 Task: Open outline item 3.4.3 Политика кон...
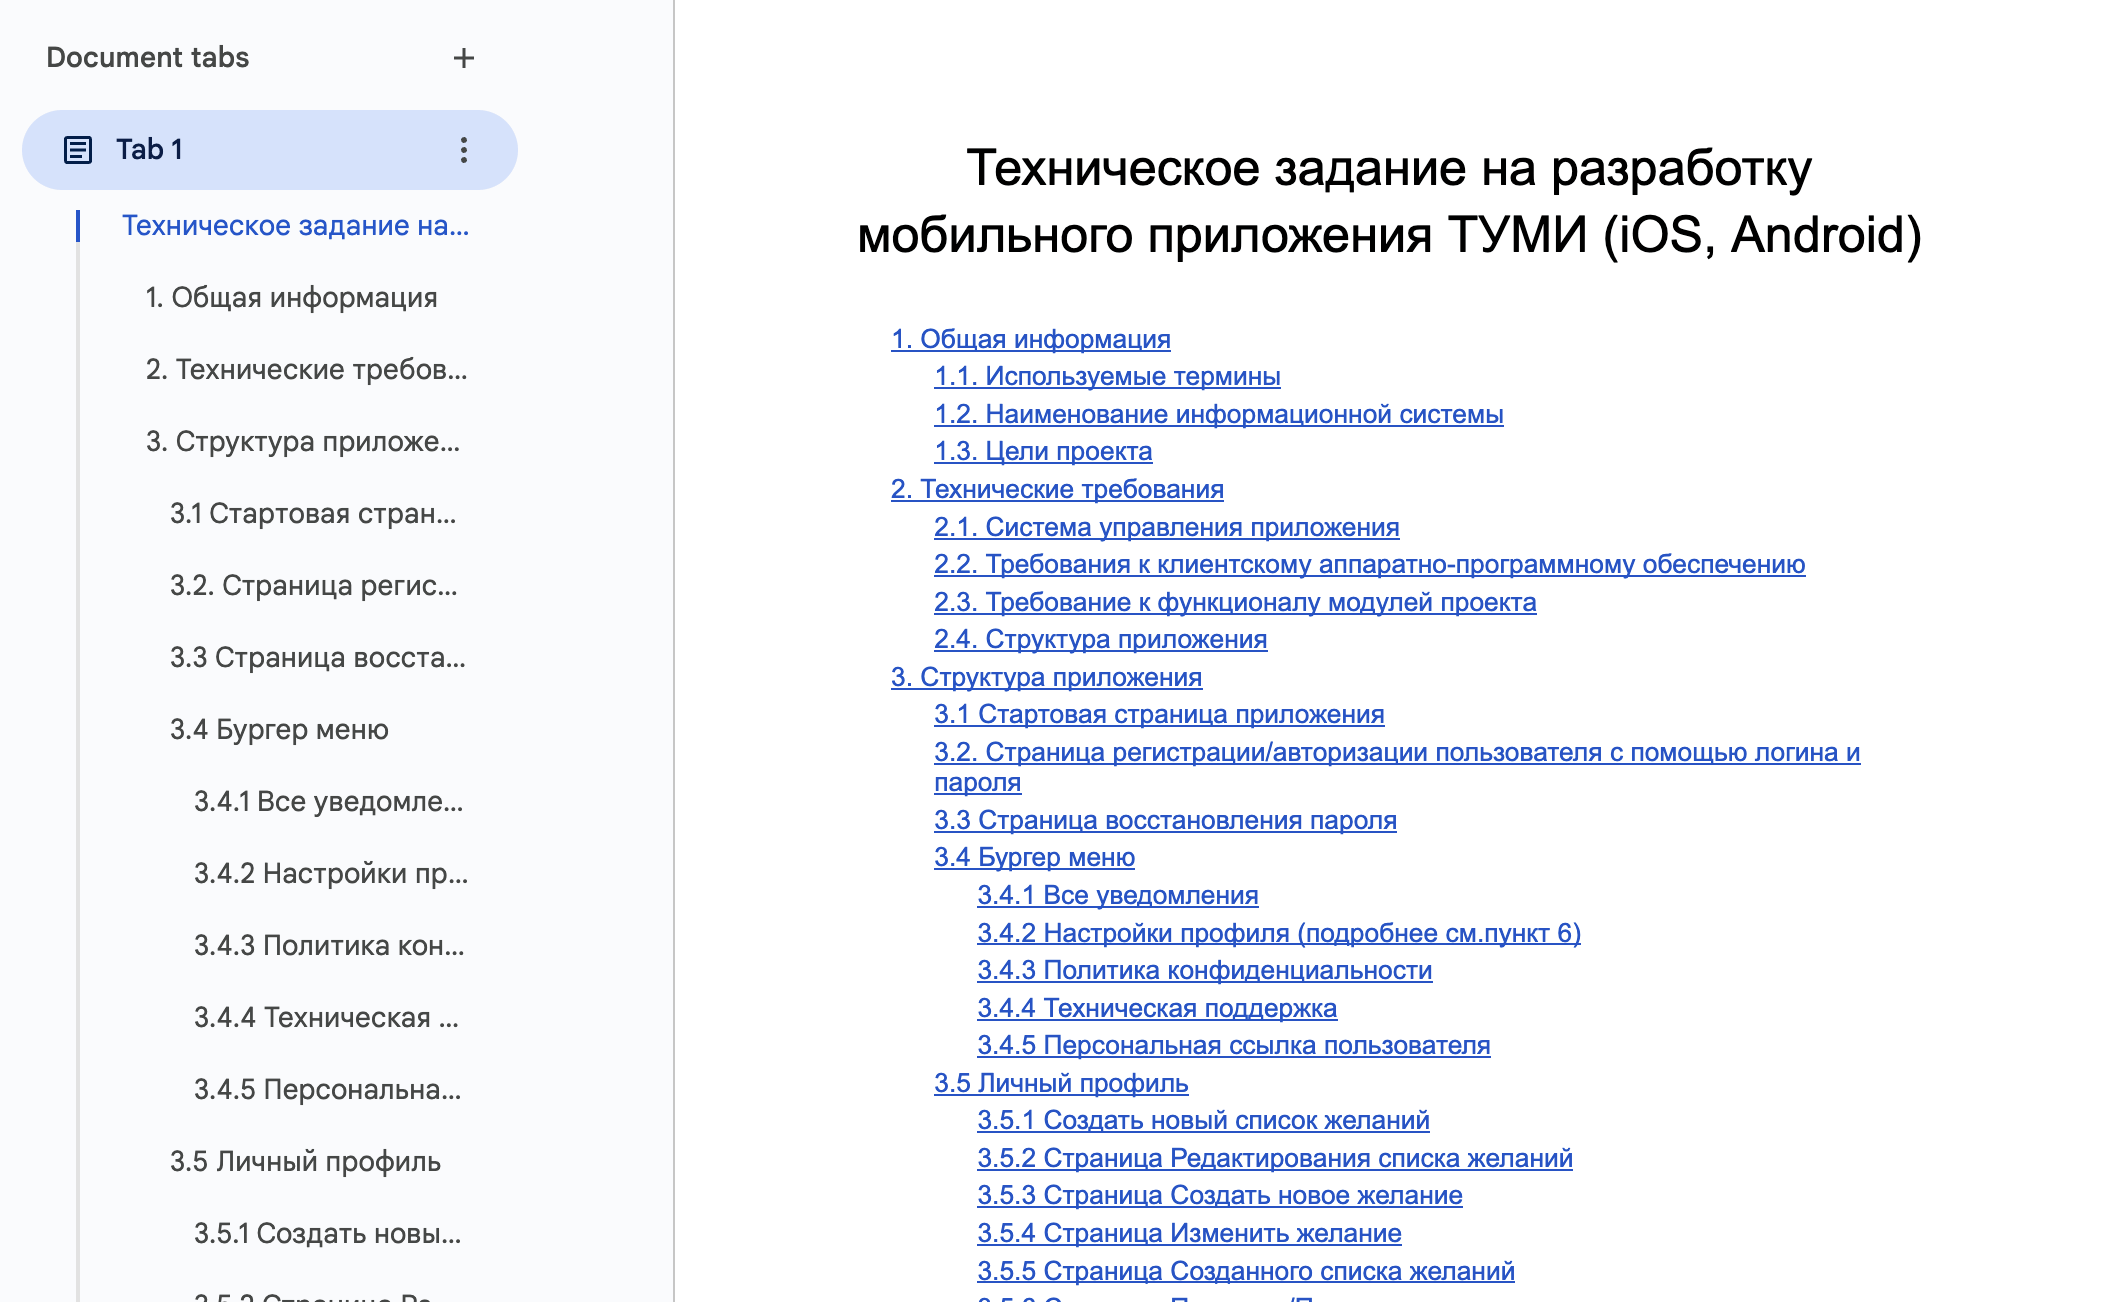pos(329,946)
